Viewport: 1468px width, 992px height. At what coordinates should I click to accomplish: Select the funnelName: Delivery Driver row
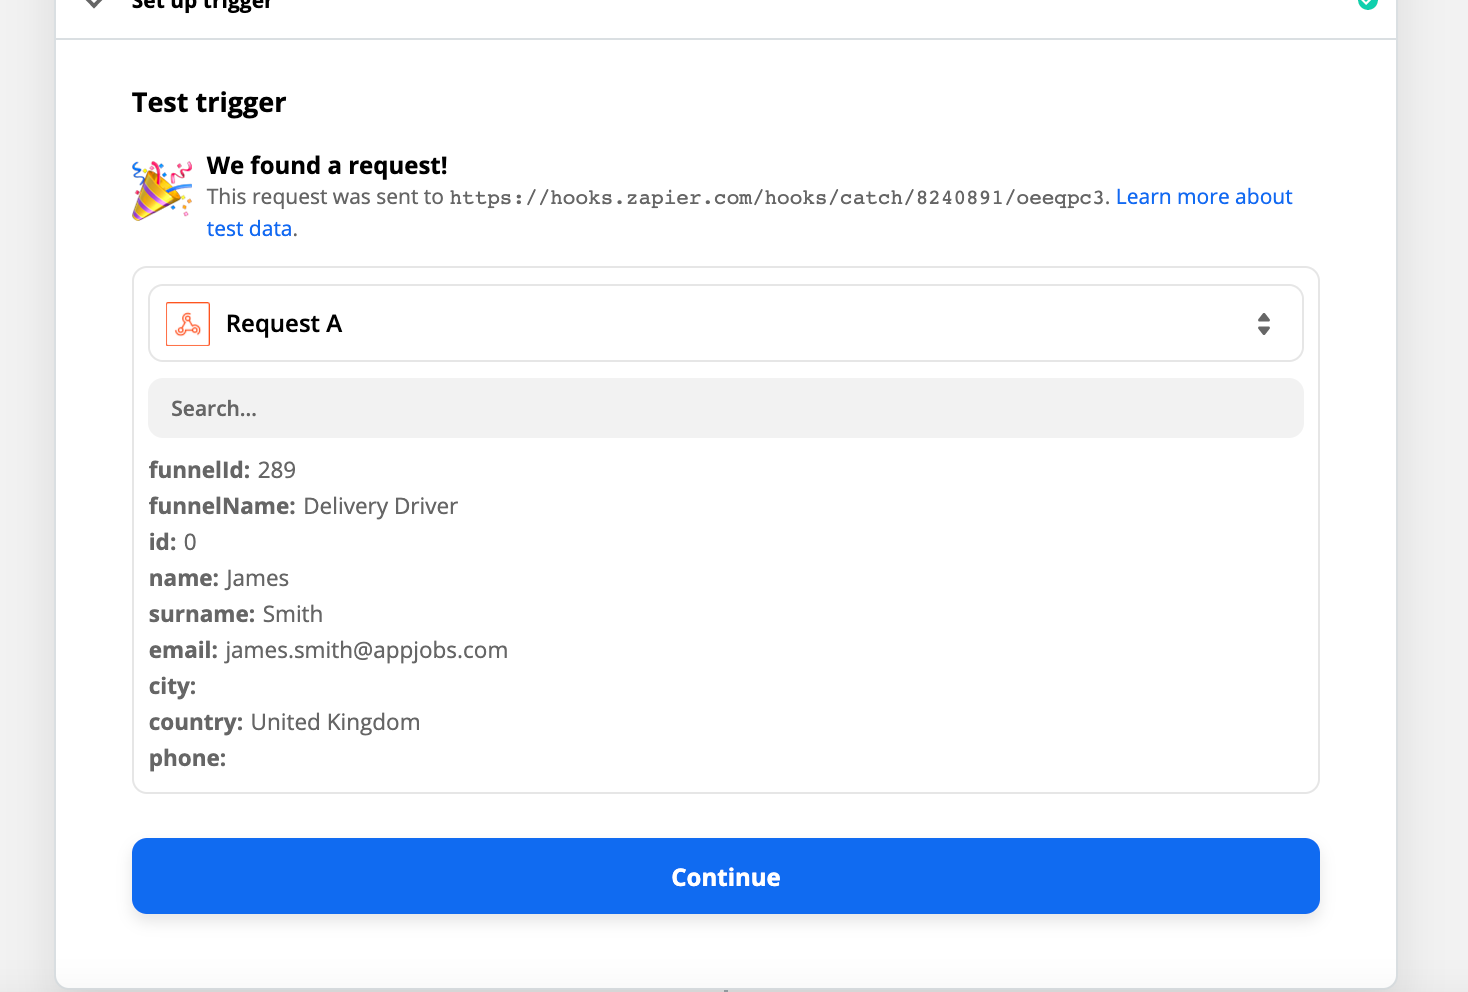303,506
